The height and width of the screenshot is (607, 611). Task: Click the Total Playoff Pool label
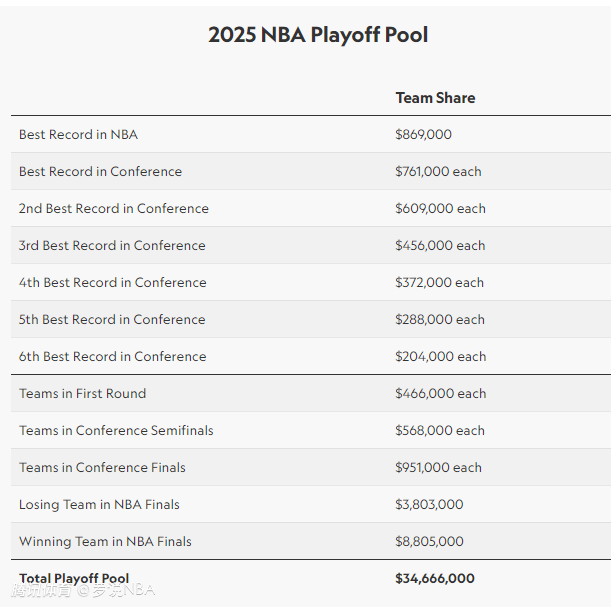(x=74, y=579)
